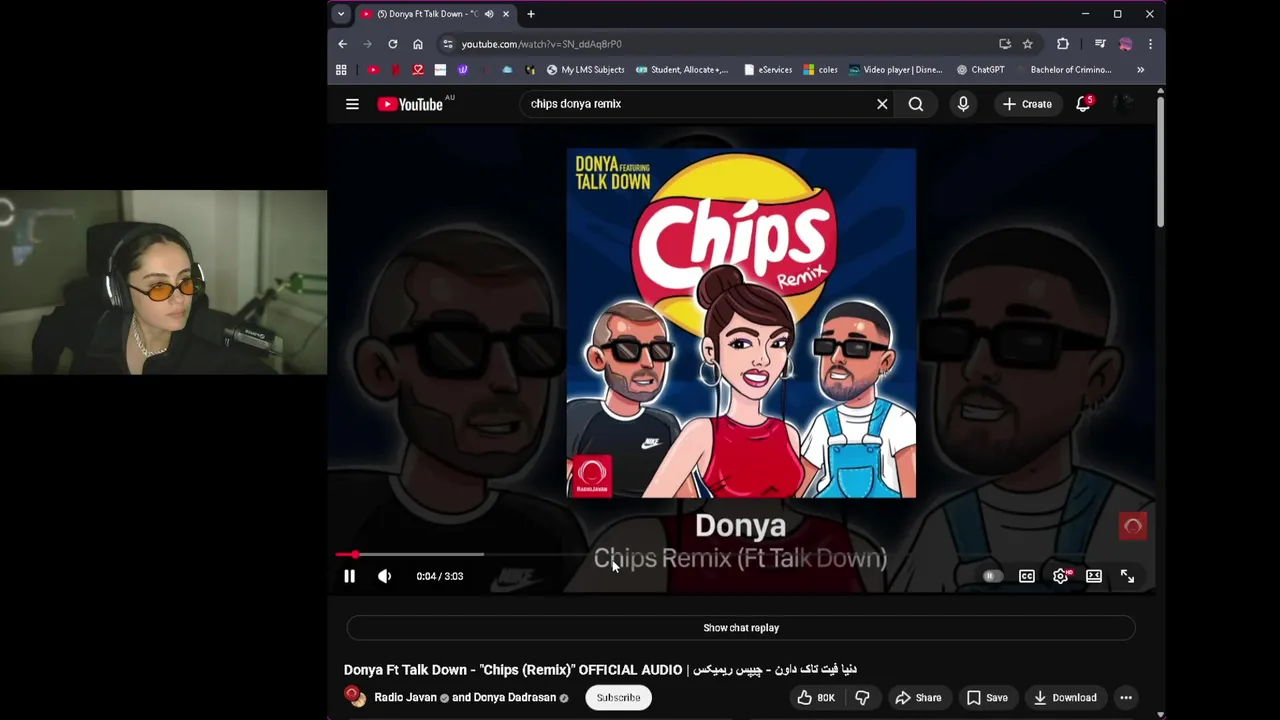Install app icon in address bar
Screen dimensions: 1280x720
pos(1005,44)
